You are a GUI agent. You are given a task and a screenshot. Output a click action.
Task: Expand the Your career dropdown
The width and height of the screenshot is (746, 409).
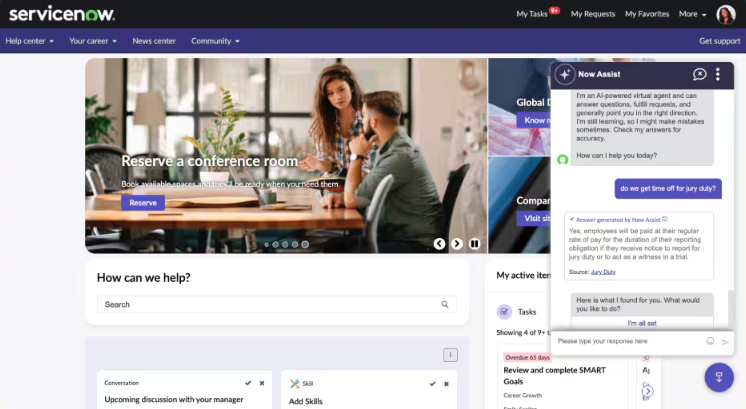pyautogui.click(x=93, y=41)
